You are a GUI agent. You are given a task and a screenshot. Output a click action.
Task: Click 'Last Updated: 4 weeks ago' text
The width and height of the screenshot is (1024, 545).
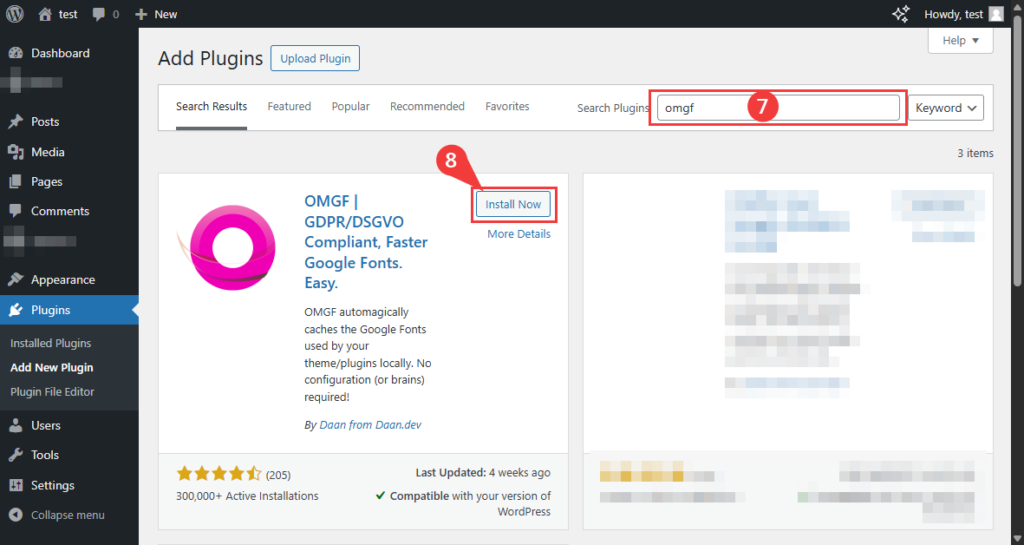tap(483, 473)
